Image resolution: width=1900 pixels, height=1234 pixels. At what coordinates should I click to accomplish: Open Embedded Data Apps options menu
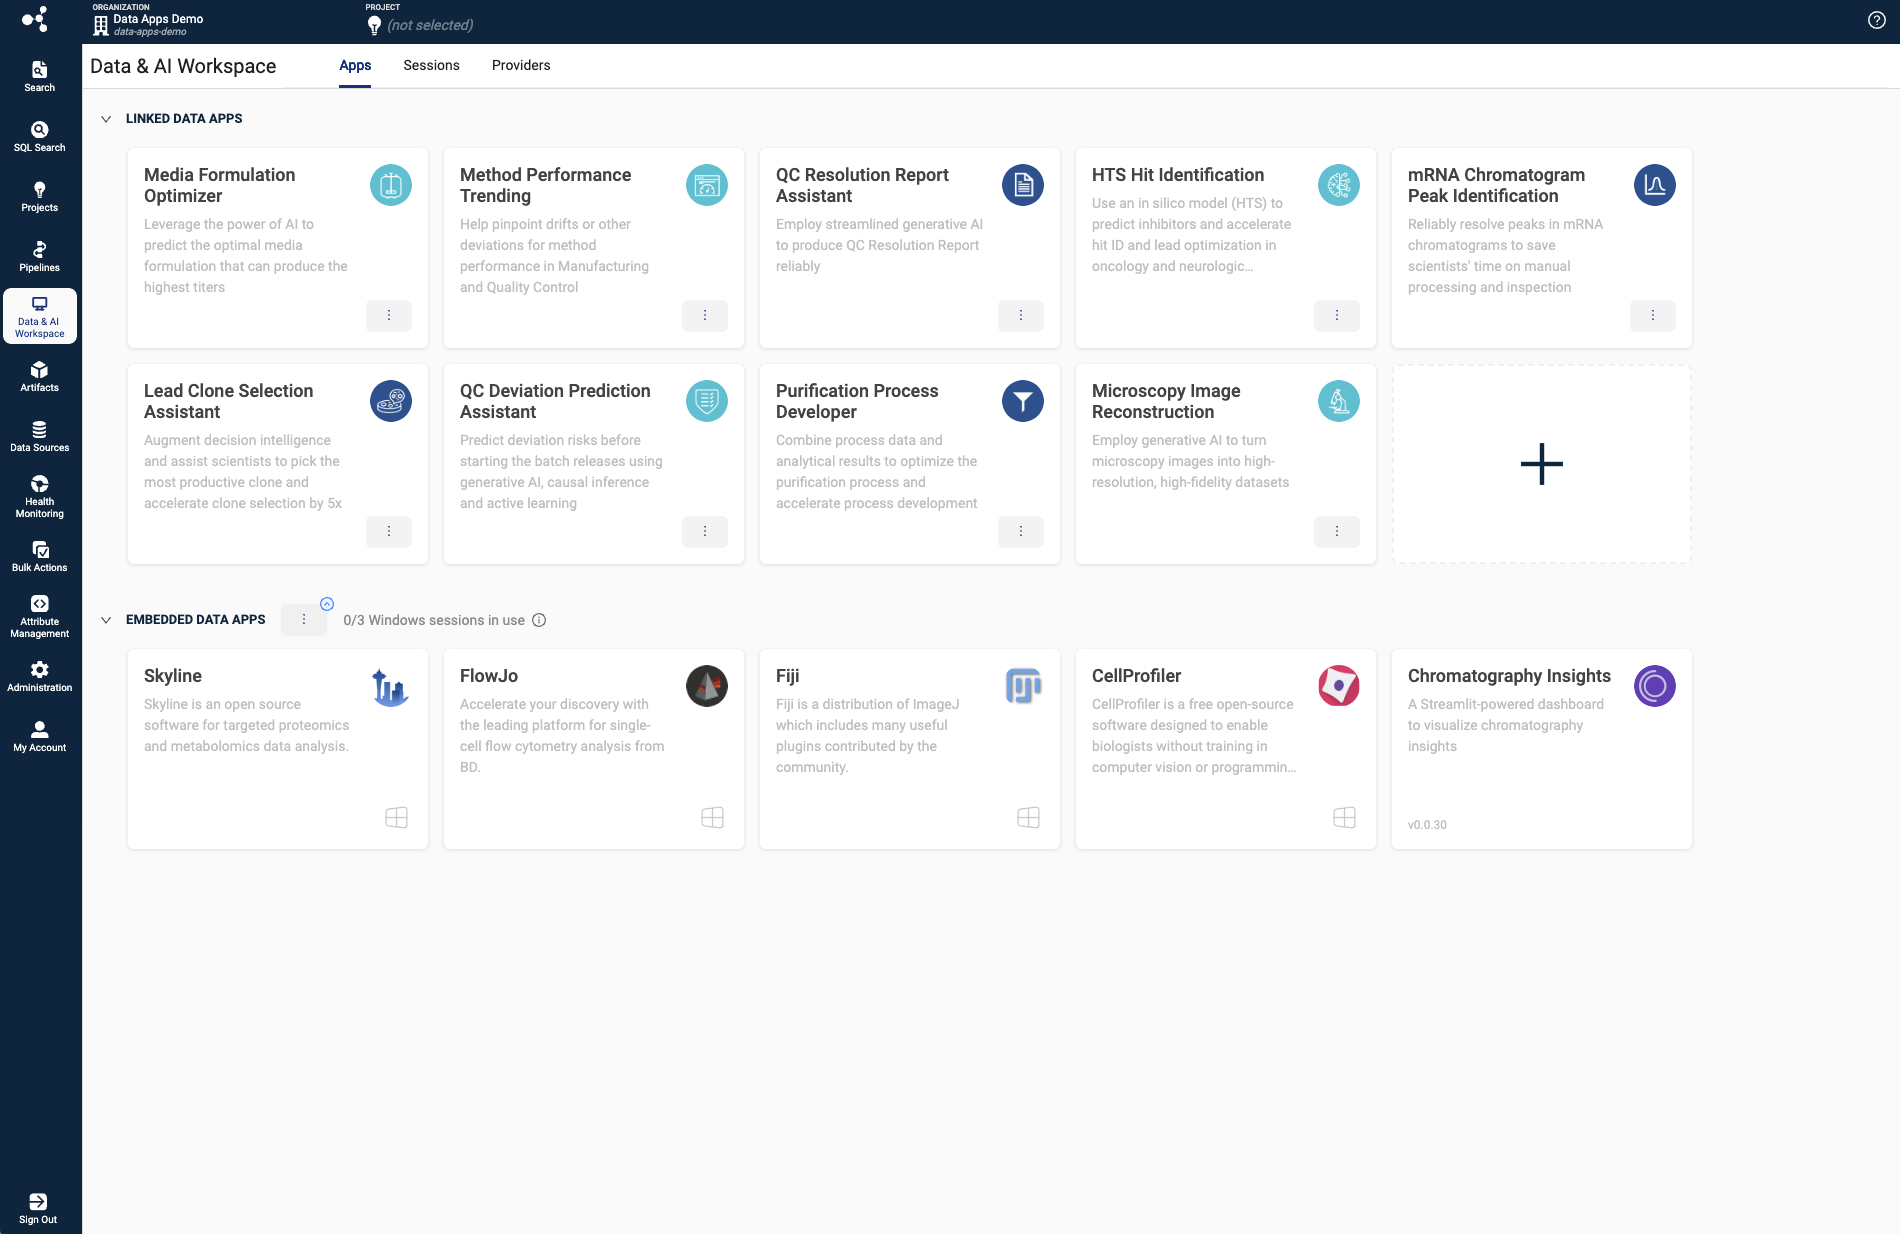coord(304,620)
